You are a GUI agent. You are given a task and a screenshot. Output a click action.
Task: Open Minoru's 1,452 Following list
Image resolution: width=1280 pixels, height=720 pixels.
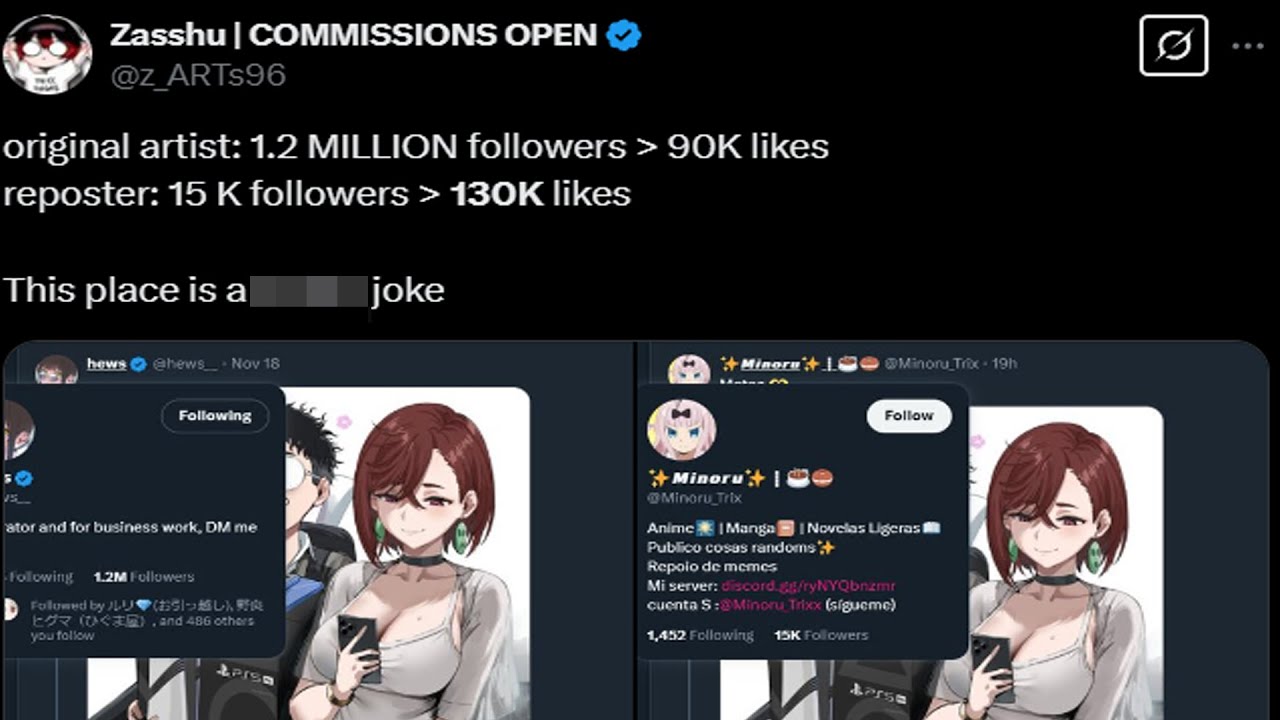[x=700, y=635]
